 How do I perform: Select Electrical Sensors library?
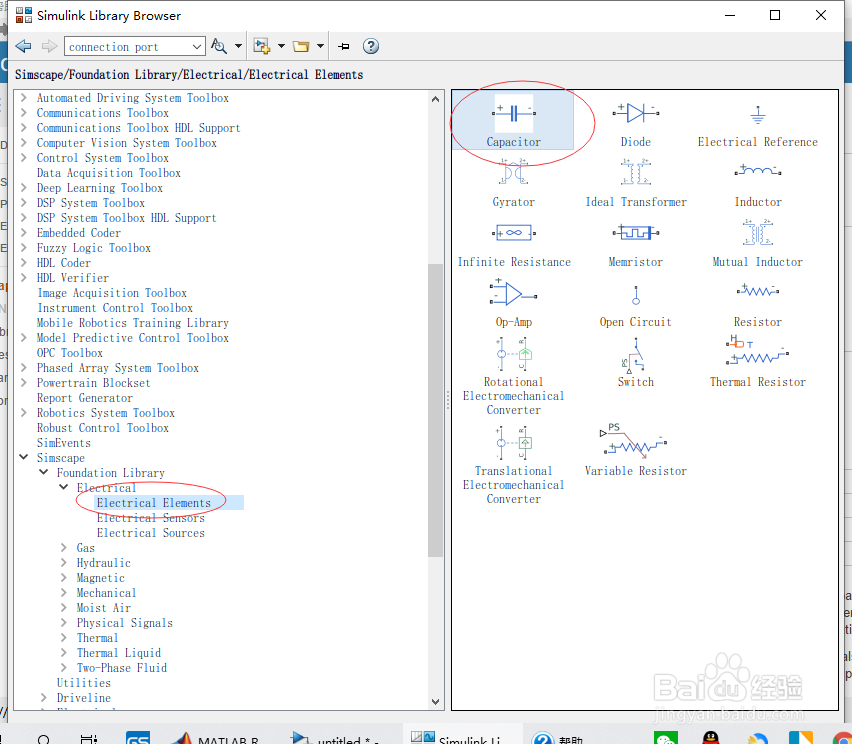click(x=151, y=518)
